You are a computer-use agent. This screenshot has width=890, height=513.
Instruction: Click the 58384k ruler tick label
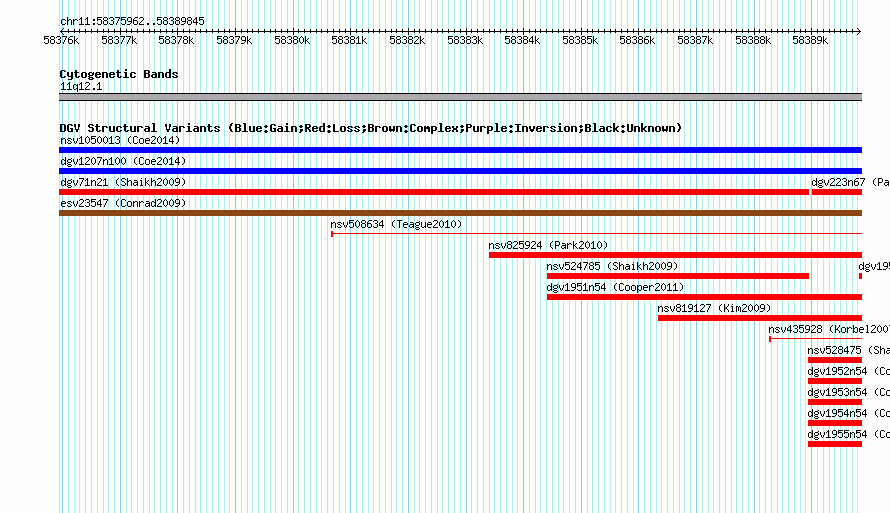522,40
